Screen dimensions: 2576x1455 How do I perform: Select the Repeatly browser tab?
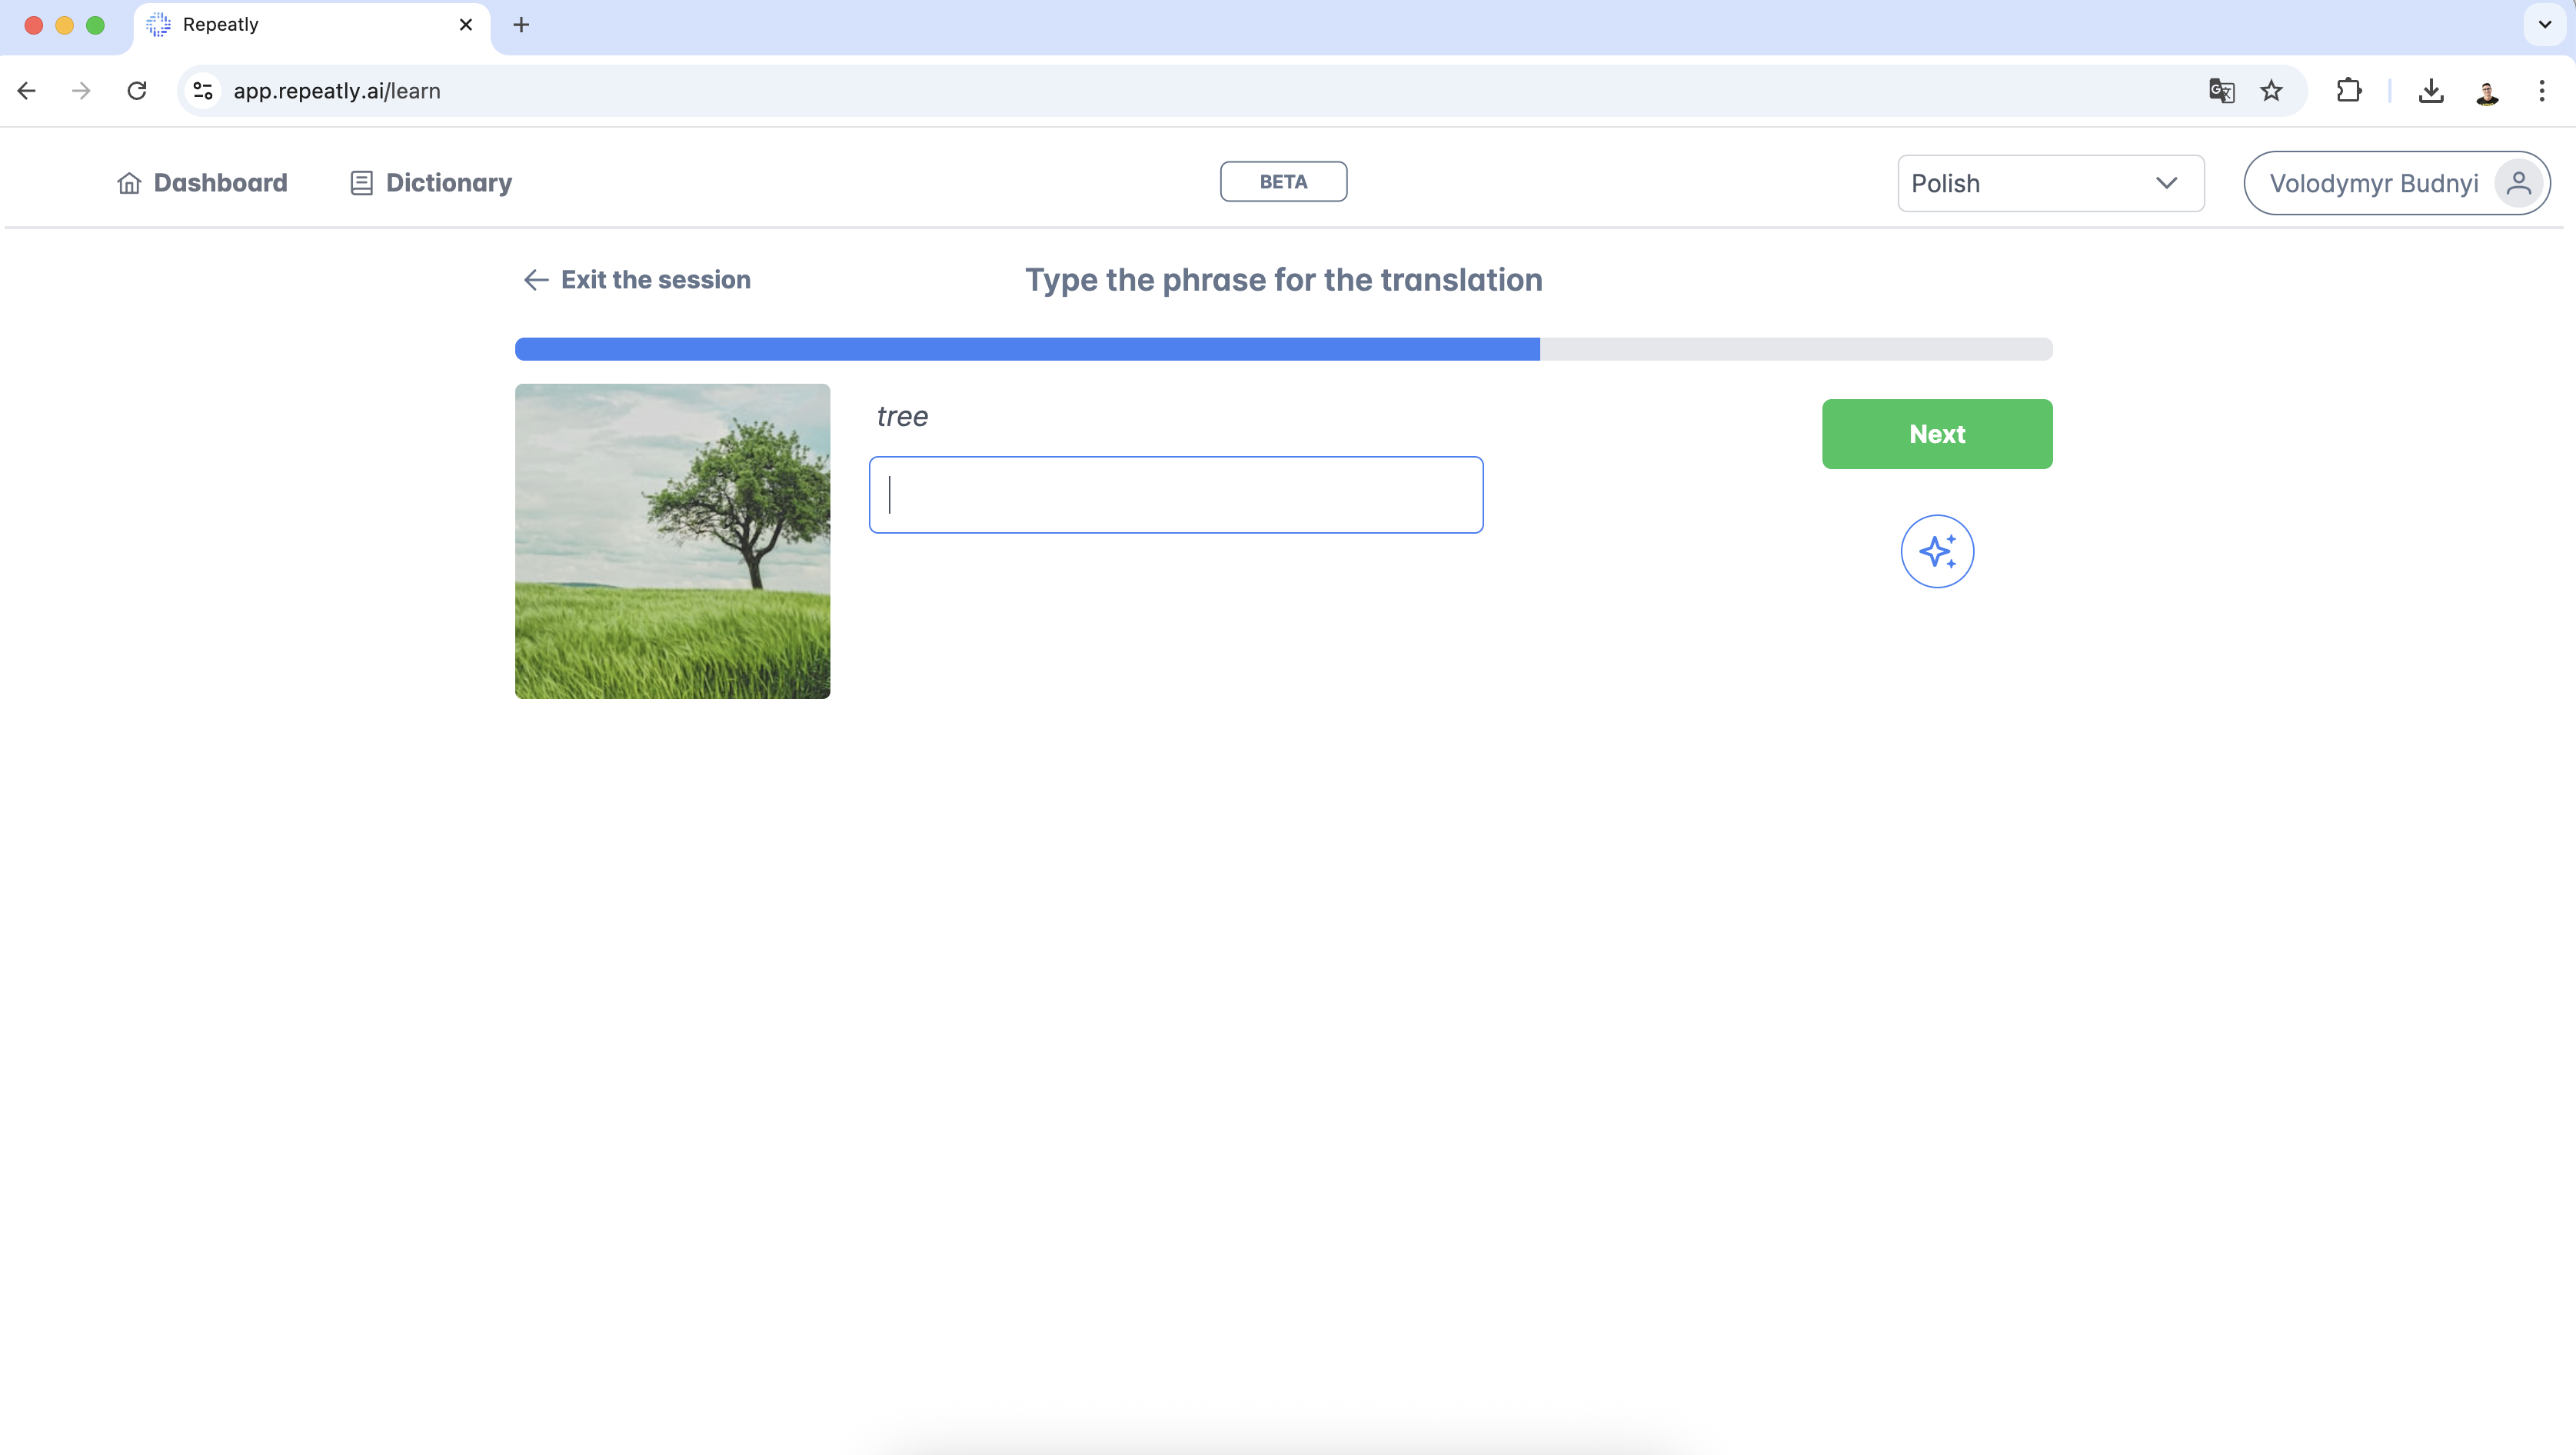(x=311, y=26)
